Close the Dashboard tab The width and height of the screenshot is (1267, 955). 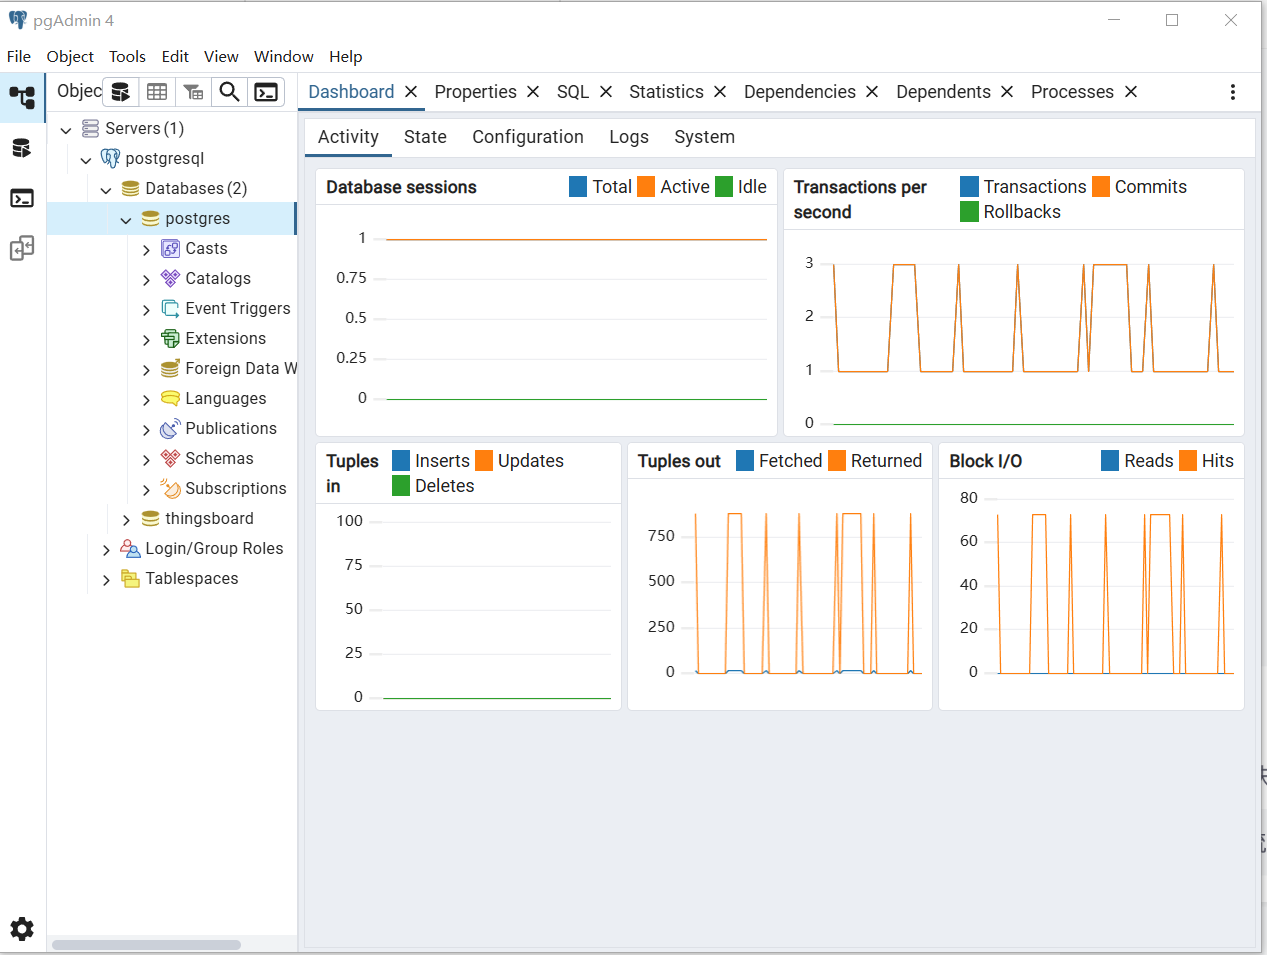coord(411,92)
